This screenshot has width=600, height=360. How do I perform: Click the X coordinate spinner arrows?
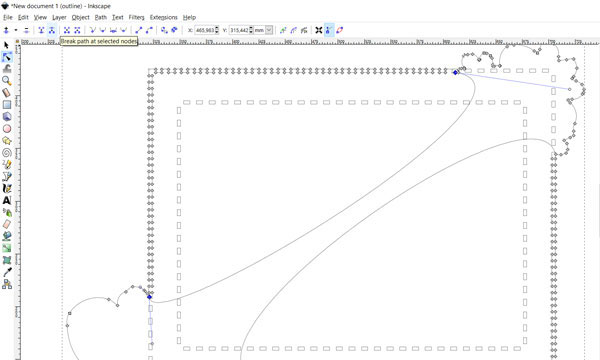(x=217, y=30)
